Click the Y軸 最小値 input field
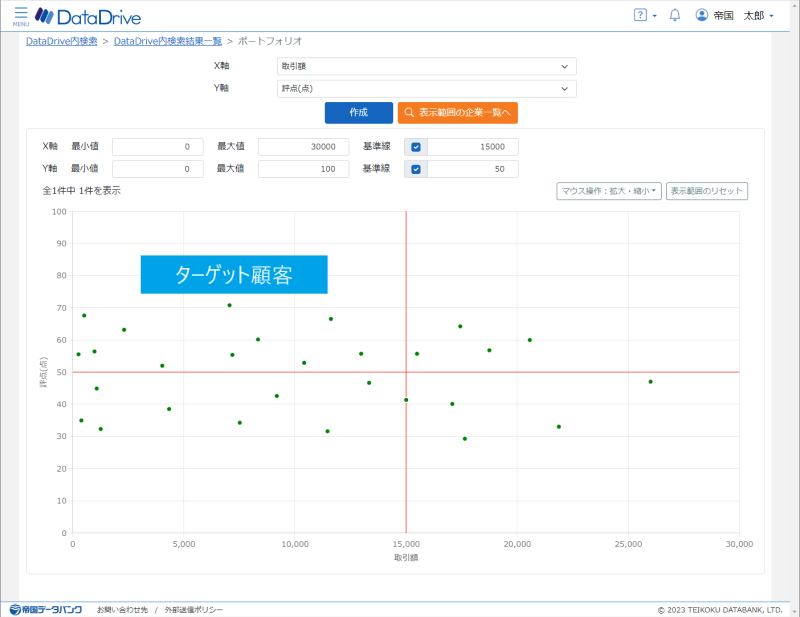This screenshot has height=617, width=800. pos(158,169)
